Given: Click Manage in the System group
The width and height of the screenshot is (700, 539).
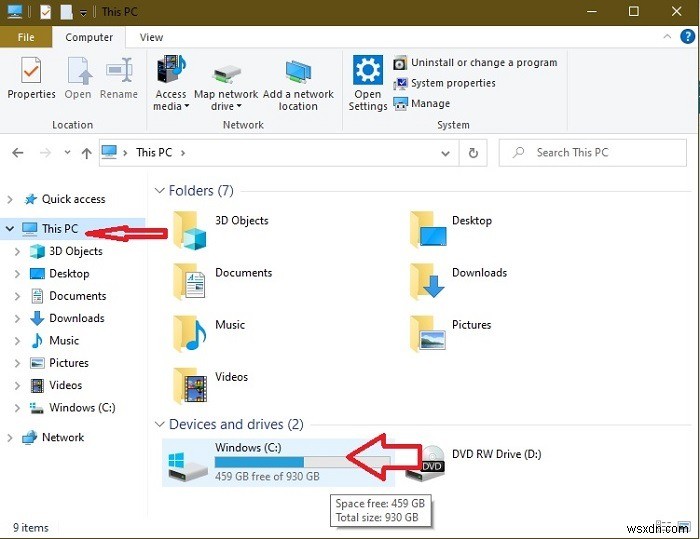Looking at the screenshot, I should click(x=421, y=104).
